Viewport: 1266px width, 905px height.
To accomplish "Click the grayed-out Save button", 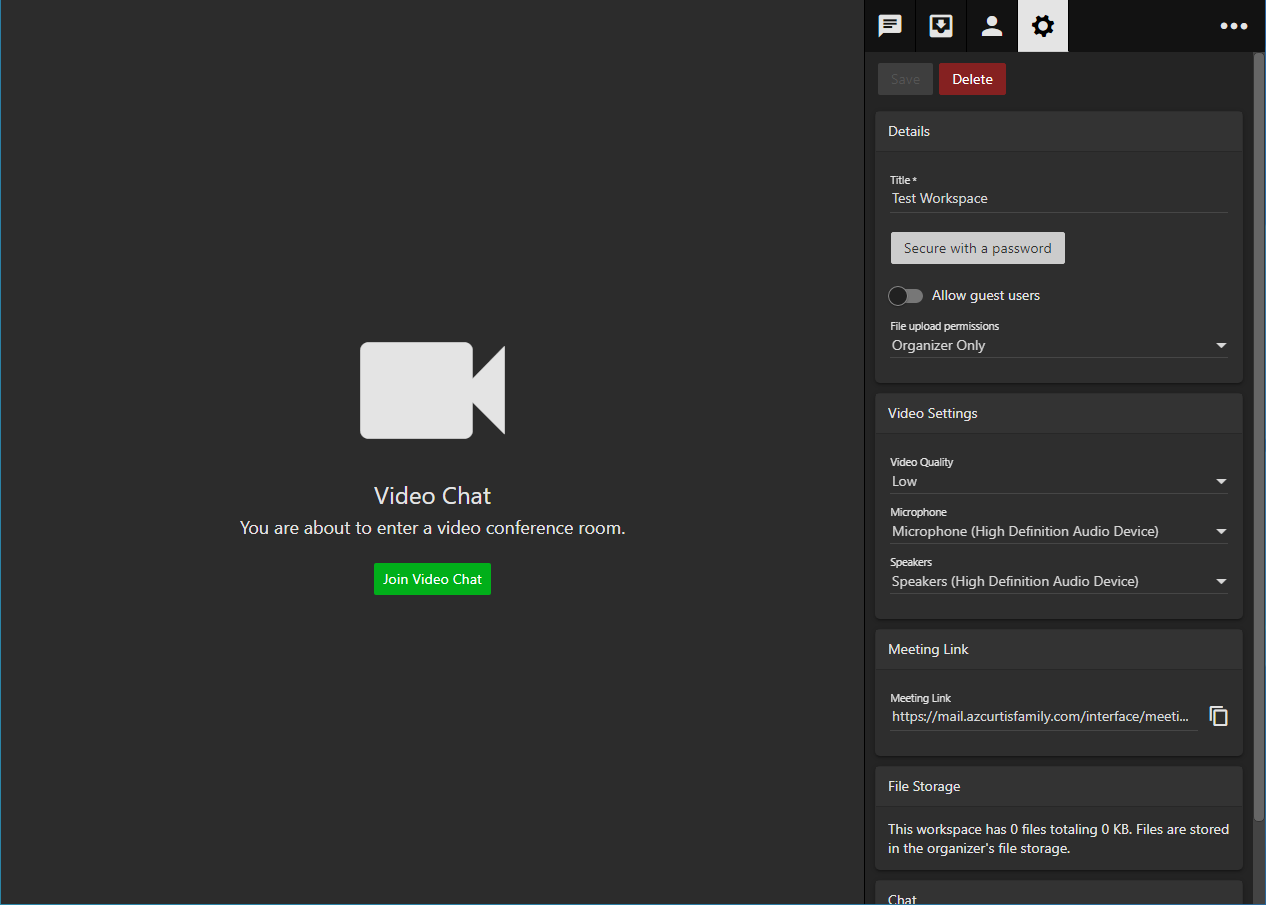I will point(905,79).
